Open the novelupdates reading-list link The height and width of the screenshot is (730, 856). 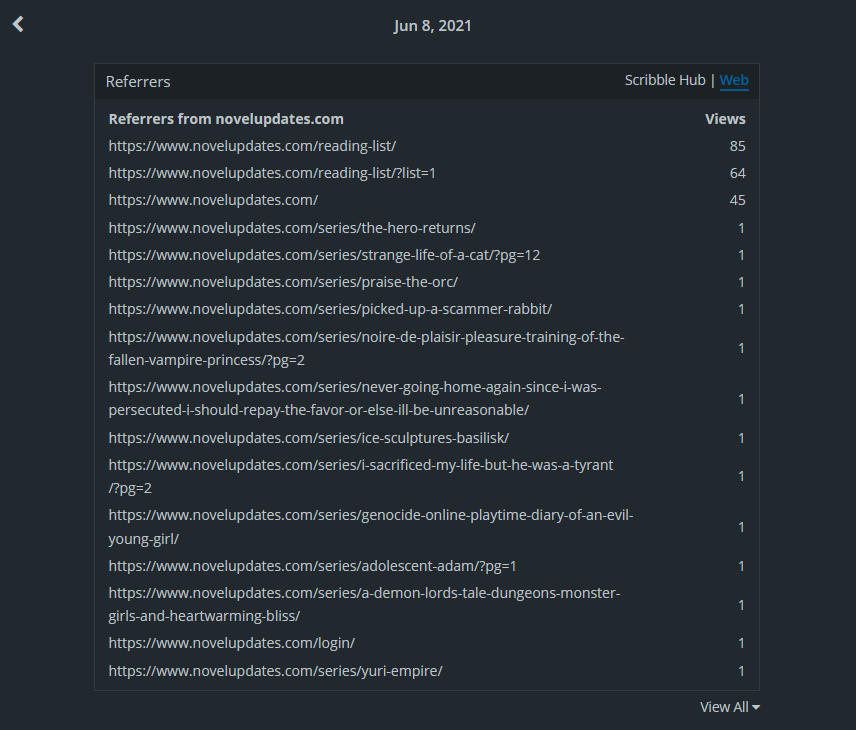click(x=252, y=146)
